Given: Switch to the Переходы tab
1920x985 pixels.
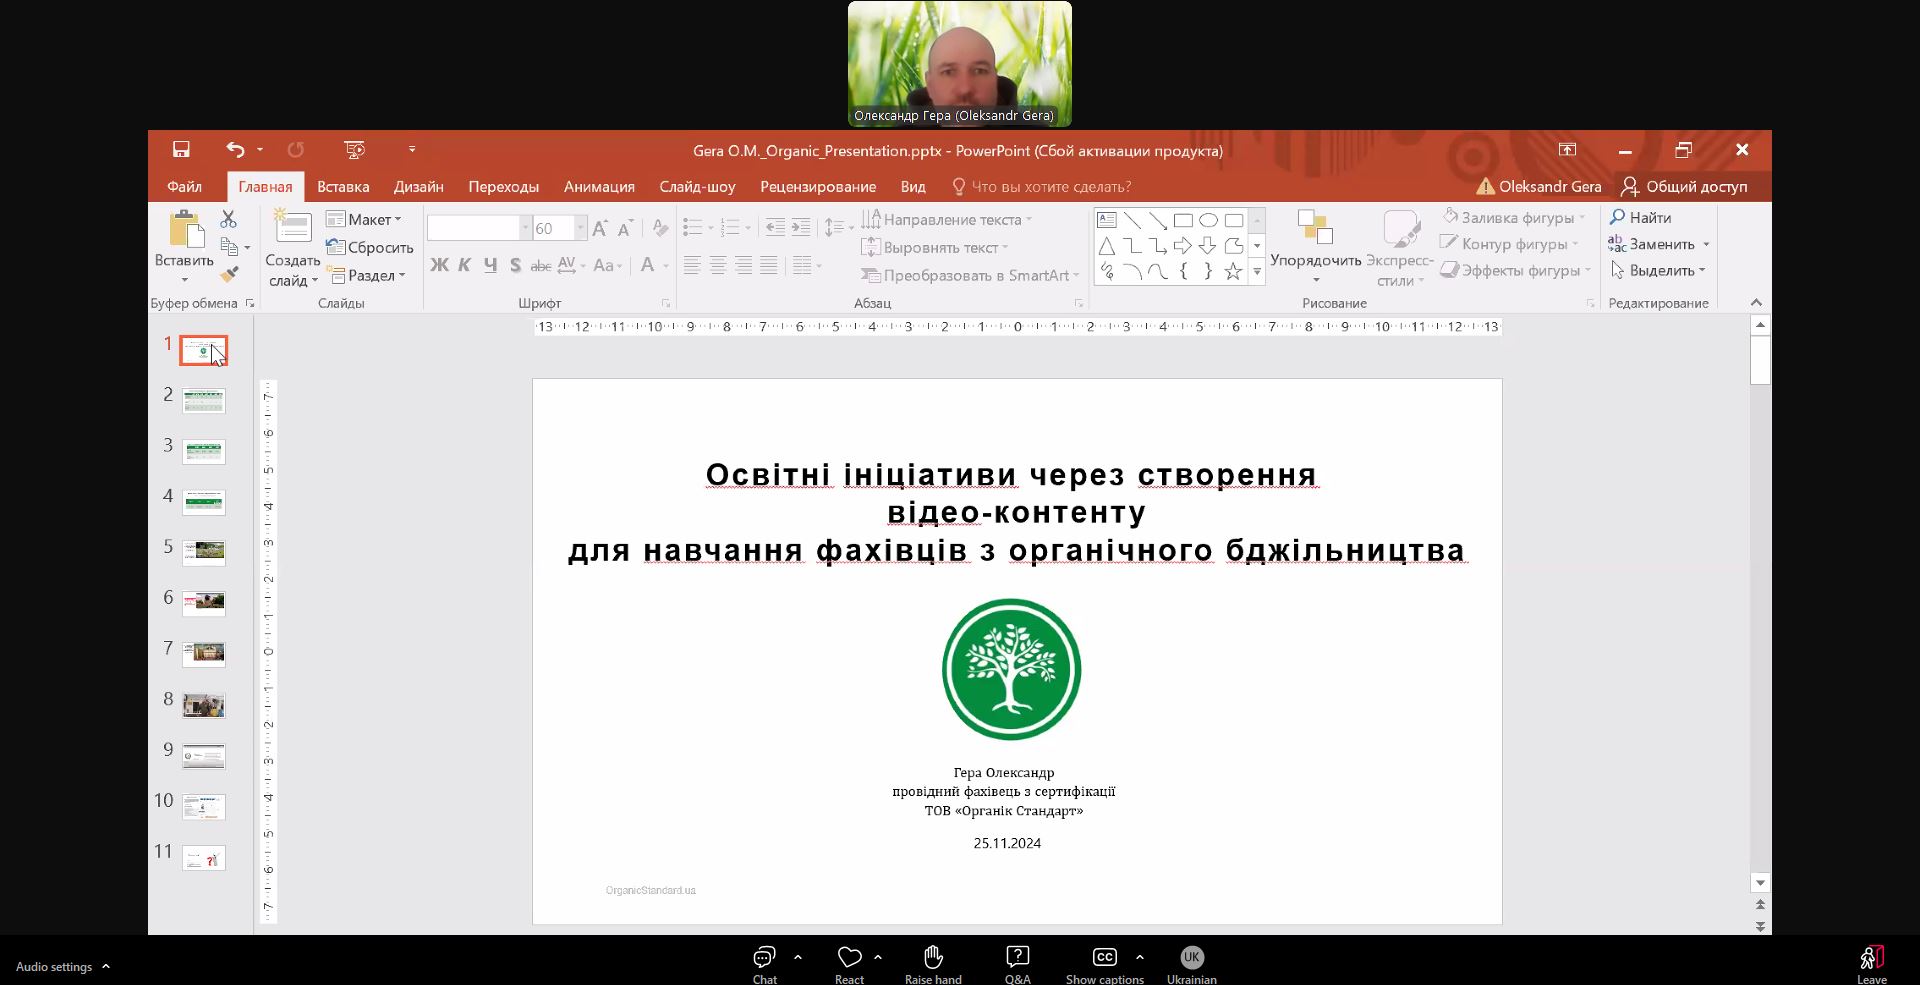Looking at the screenshot, I should click(504, 187).
